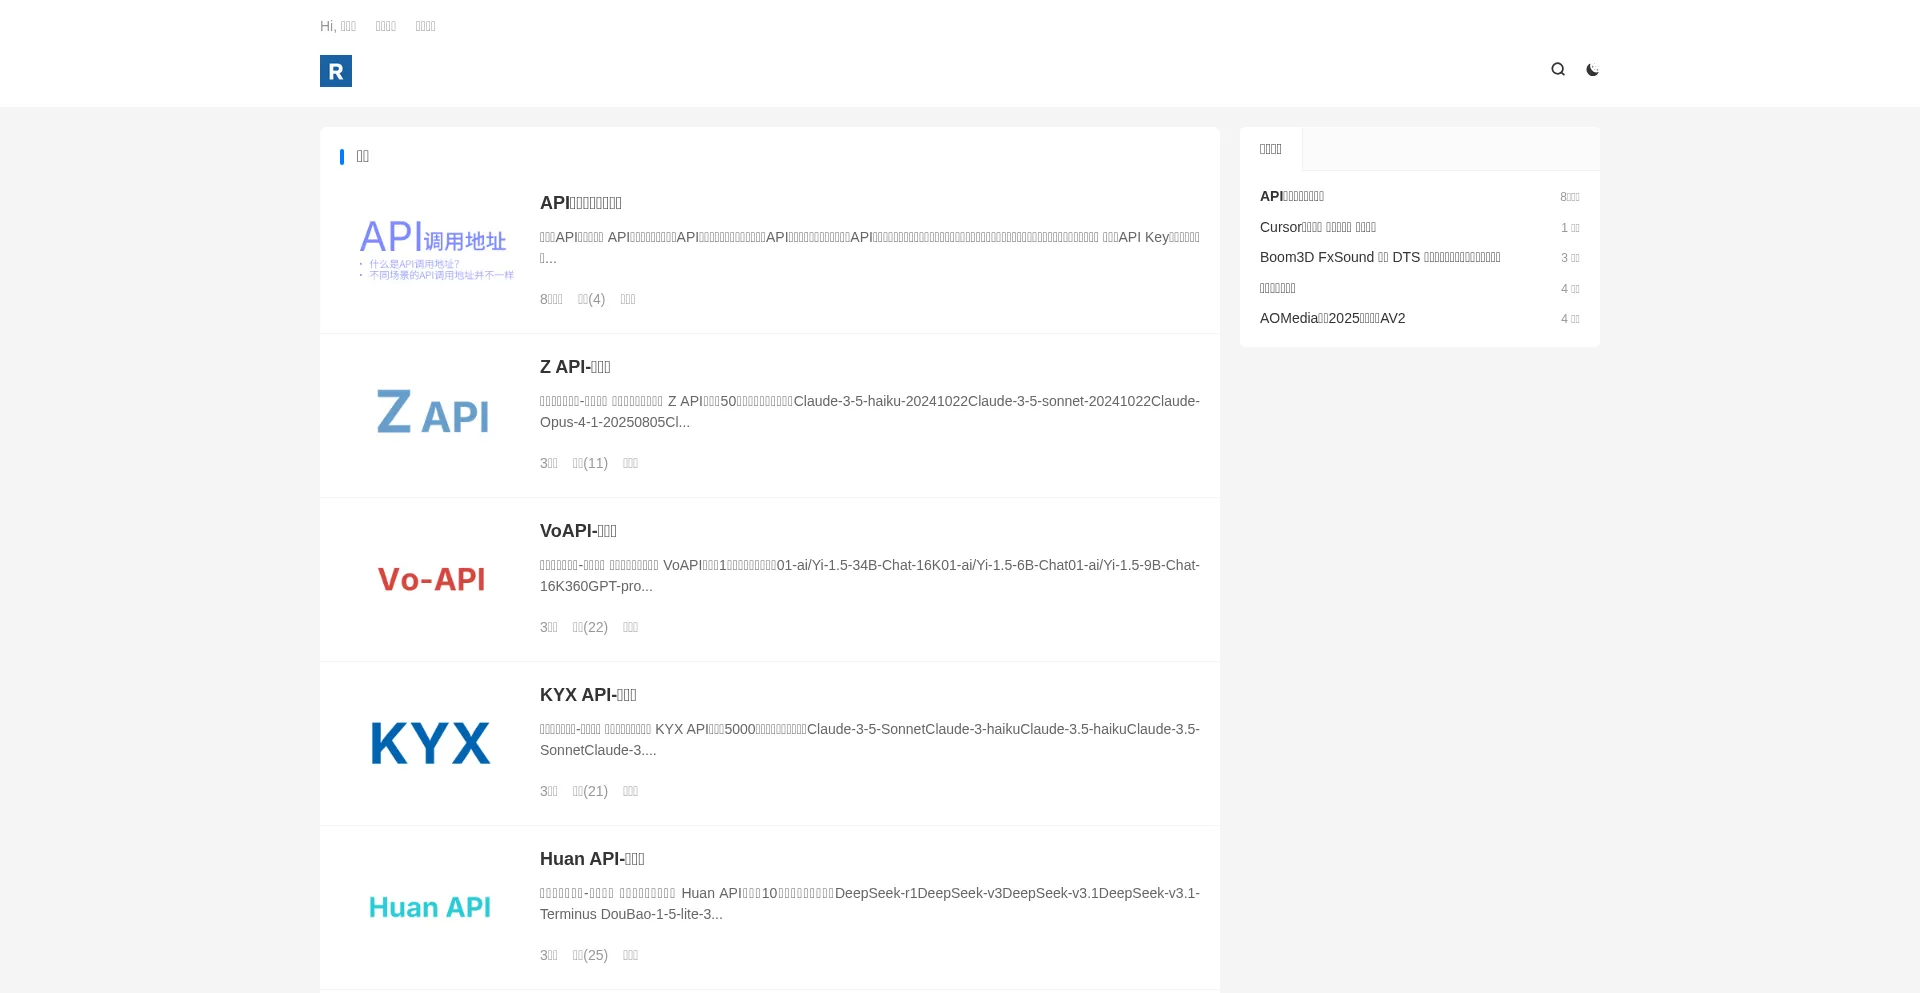The height and width of the screenshot is (993, 1920).
Task: Open comments (11) link under Z API
Action: (x=590, y=463)
